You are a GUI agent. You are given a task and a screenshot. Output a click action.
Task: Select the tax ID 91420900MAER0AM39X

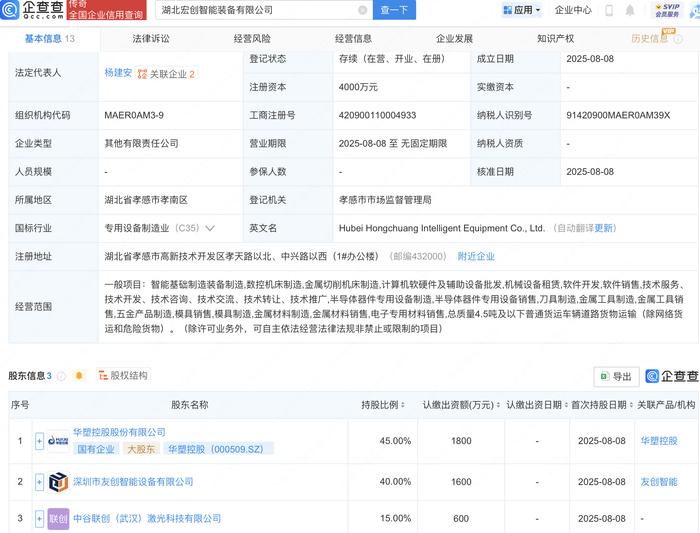(618, 115)
